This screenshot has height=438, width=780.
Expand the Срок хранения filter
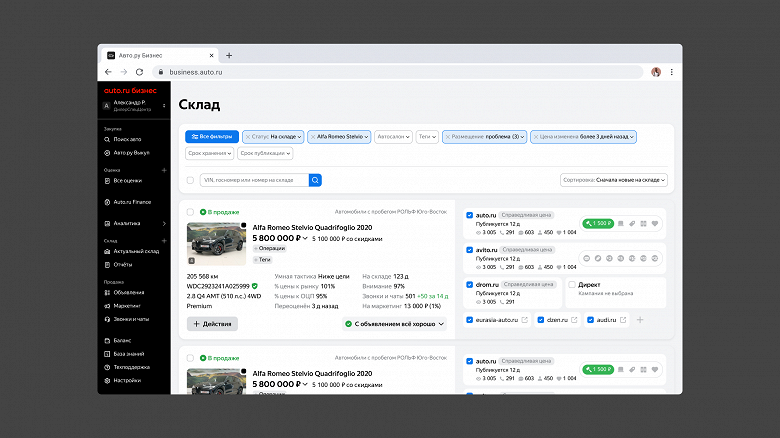point(209,153)
